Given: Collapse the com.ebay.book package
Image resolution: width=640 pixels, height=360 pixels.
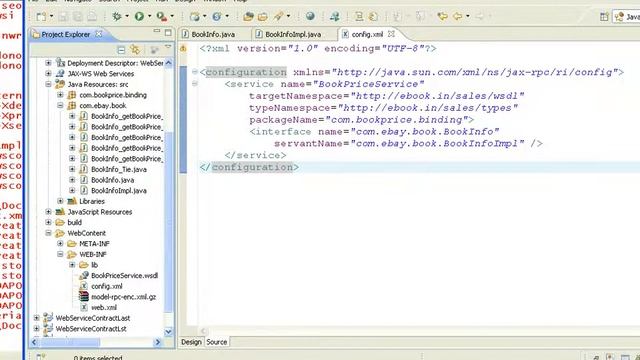Looking at the screenshot, I should coord(60,105).
